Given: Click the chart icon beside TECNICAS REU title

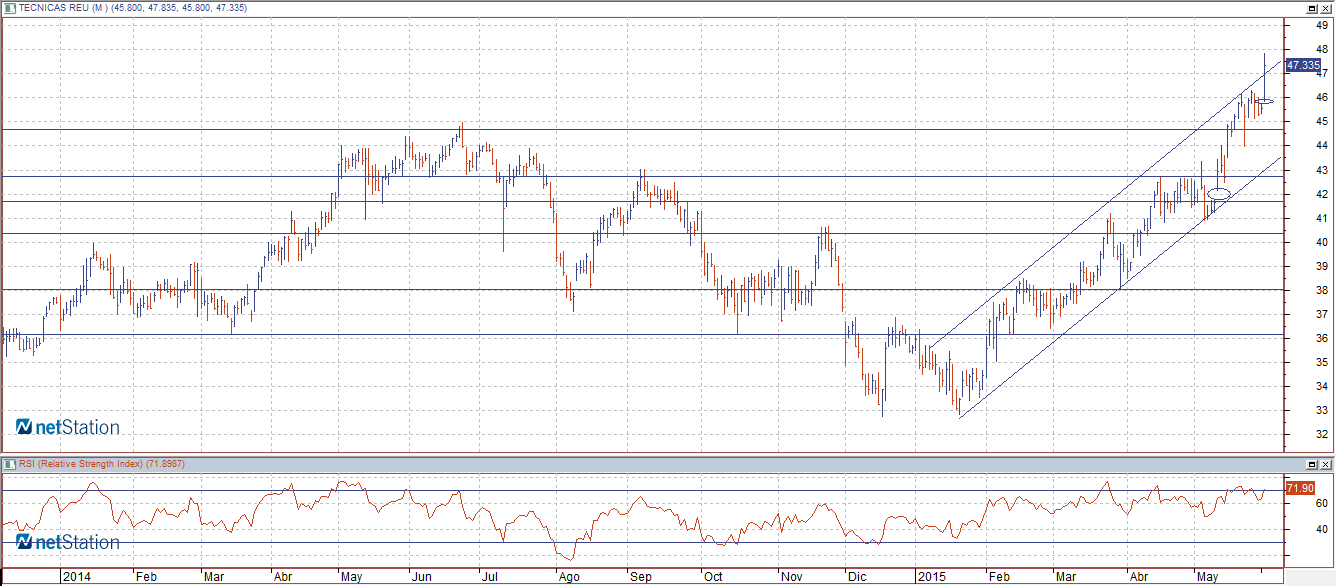Looking at the screenshot, I should (9, 8).
